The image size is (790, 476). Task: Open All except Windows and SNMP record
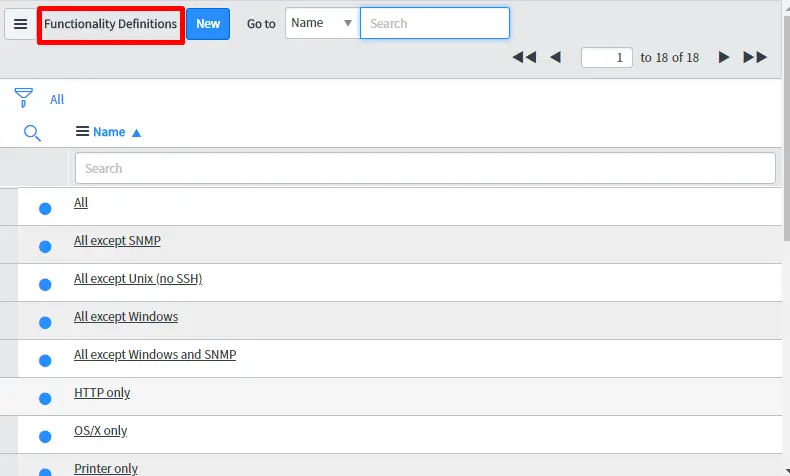click(155, 355)
